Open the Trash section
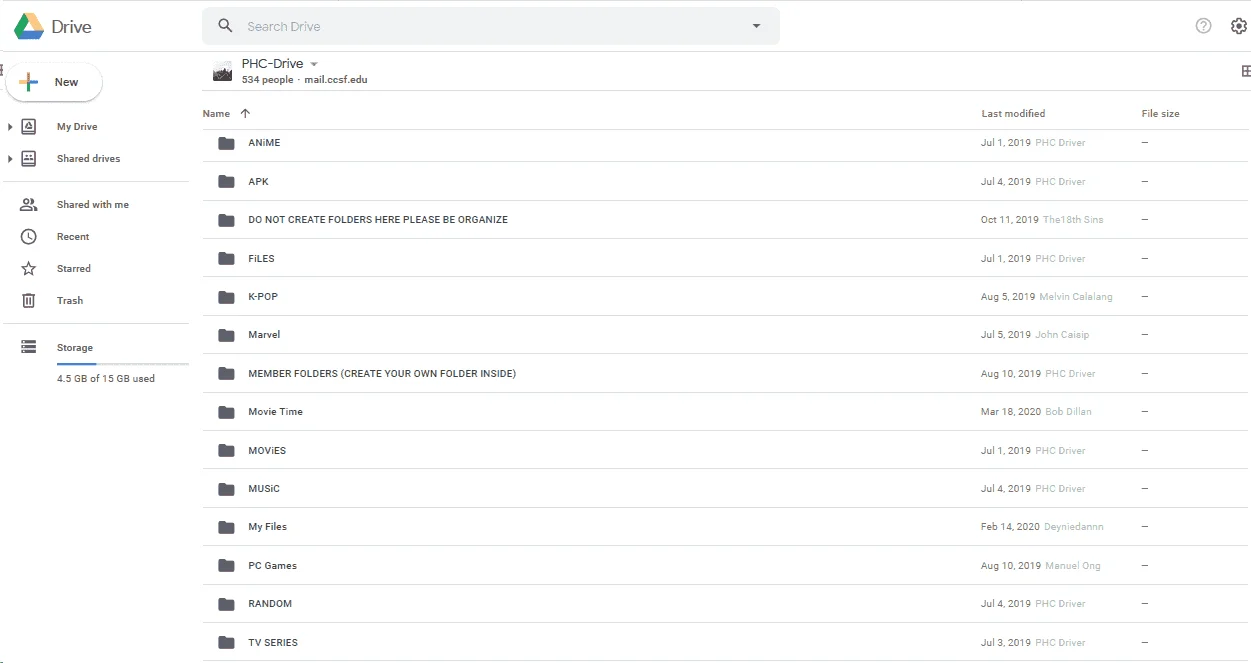 click(x=70, y=301)
